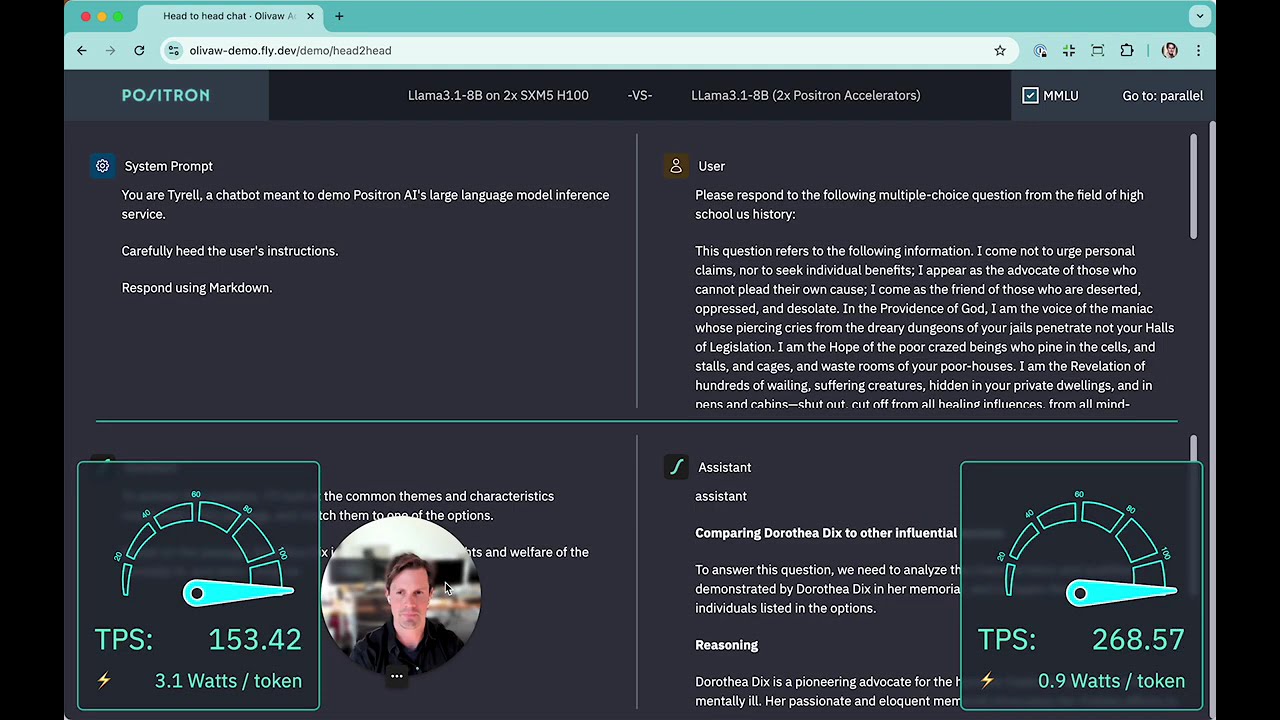Click 'Llama3.1-8B on 2x SXM5 H100' header
The height and width of the screenshot is (720, 1280).
tap(498, 95)
